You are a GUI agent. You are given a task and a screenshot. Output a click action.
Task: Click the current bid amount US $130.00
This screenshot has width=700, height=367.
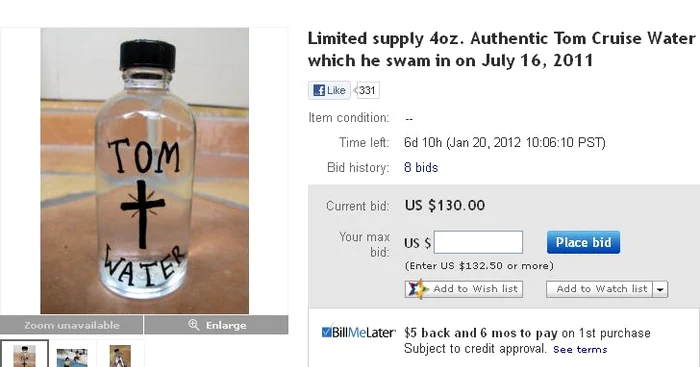click(445, 205)
